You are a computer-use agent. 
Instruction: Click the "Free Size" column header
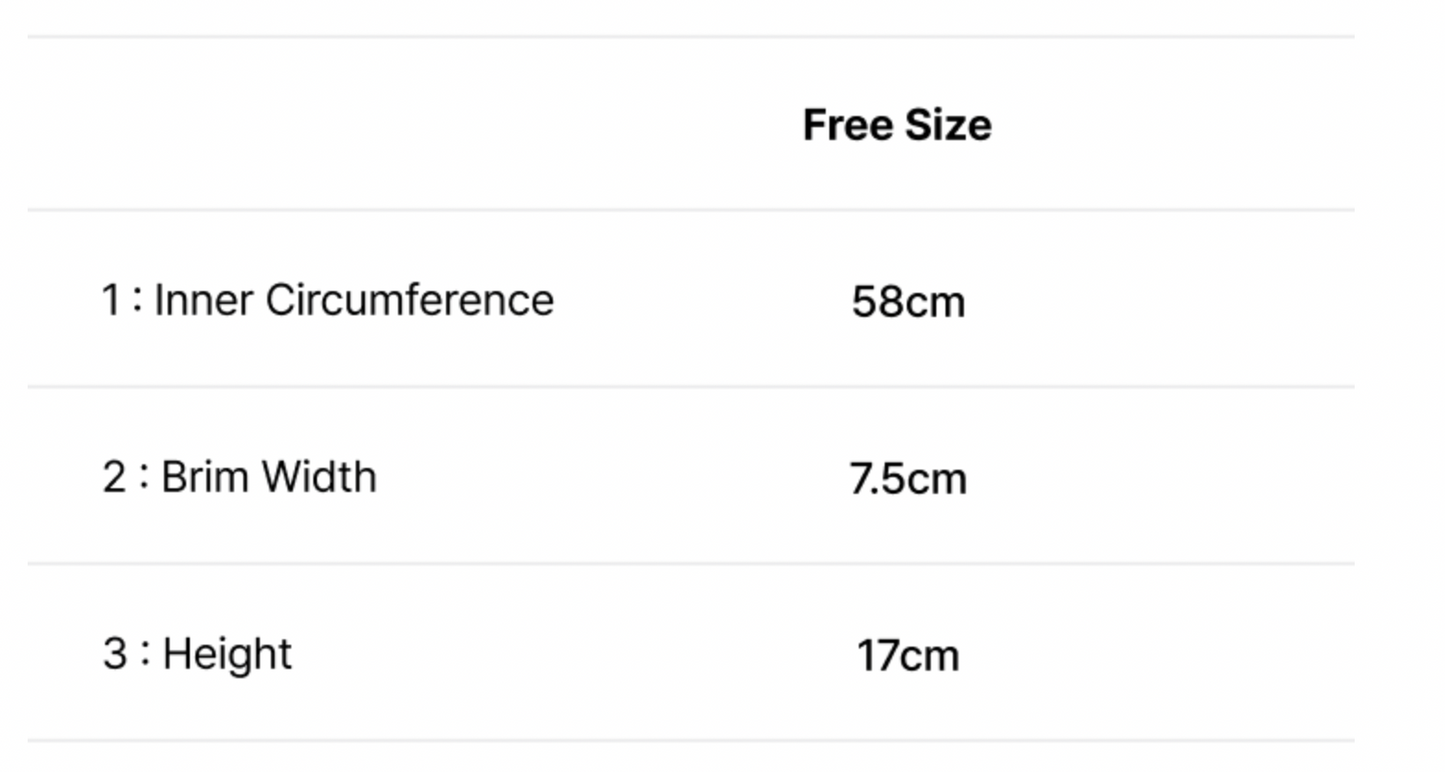click(897, 125)
